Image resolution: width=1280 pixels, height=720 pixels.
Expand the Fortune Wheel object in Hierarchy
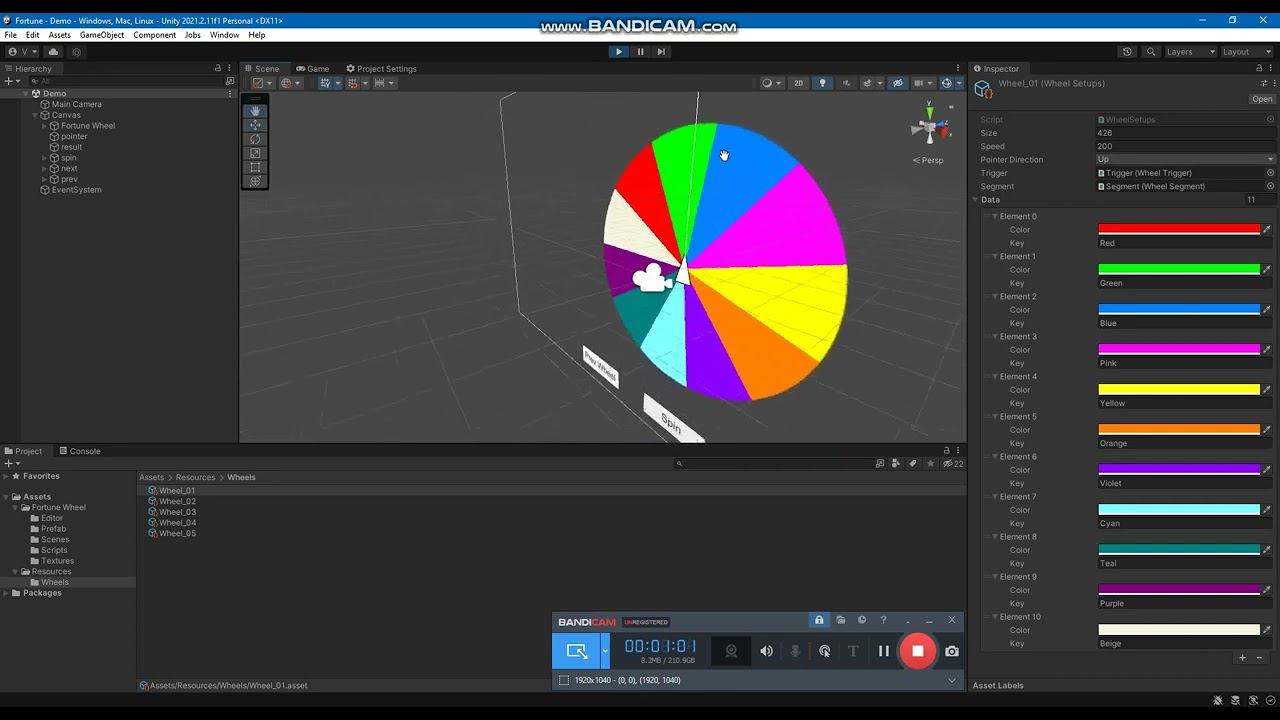coord(45,126)
